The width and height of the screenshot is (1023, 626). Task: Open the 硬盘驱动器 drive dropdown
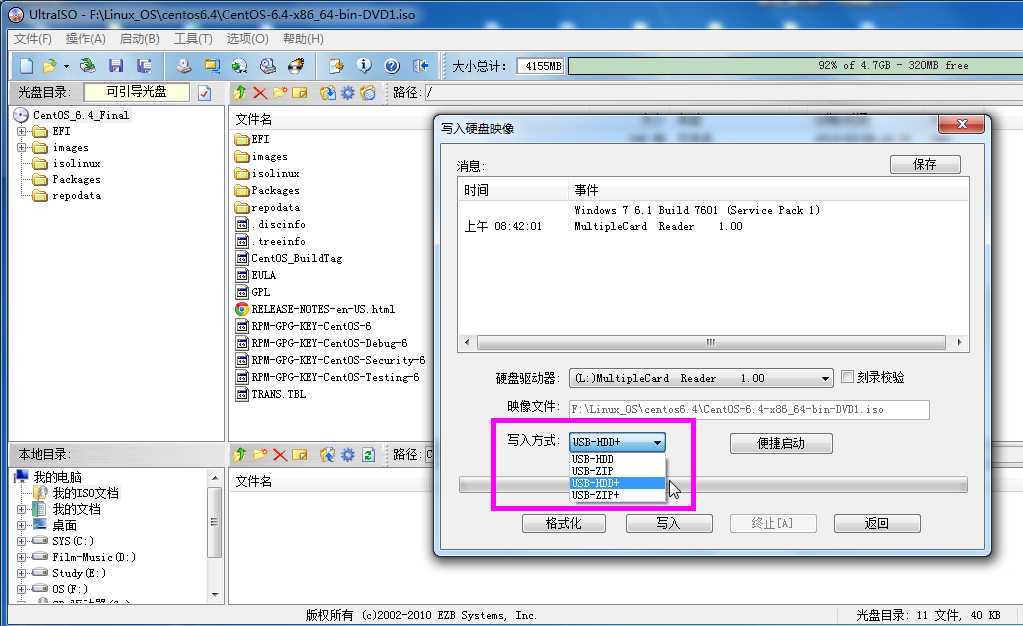825,379
